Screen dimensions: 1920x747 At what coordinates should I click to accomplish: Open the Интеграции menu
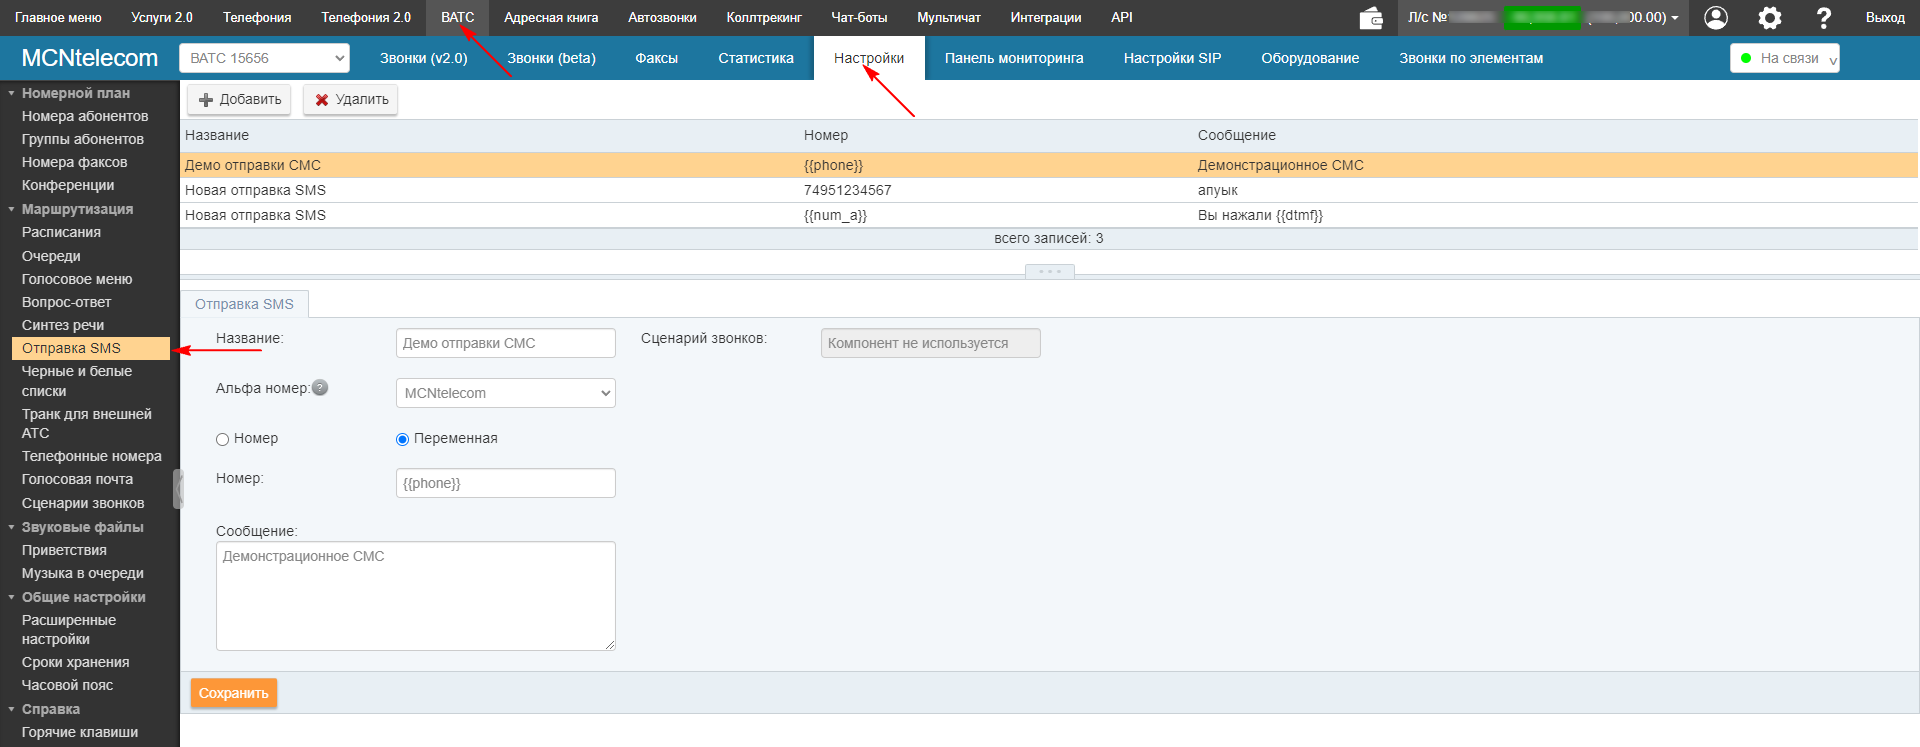1046,18
